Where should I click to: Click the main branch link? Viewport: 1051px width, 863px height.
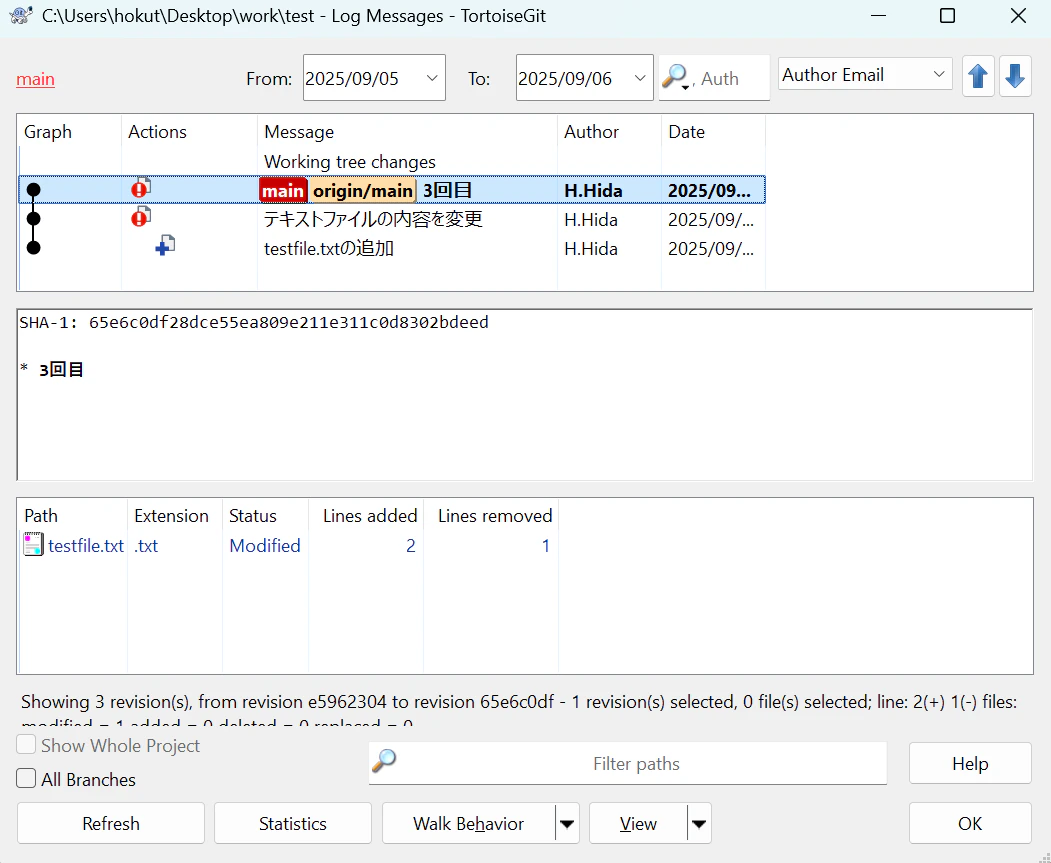[x=36, y=79]
